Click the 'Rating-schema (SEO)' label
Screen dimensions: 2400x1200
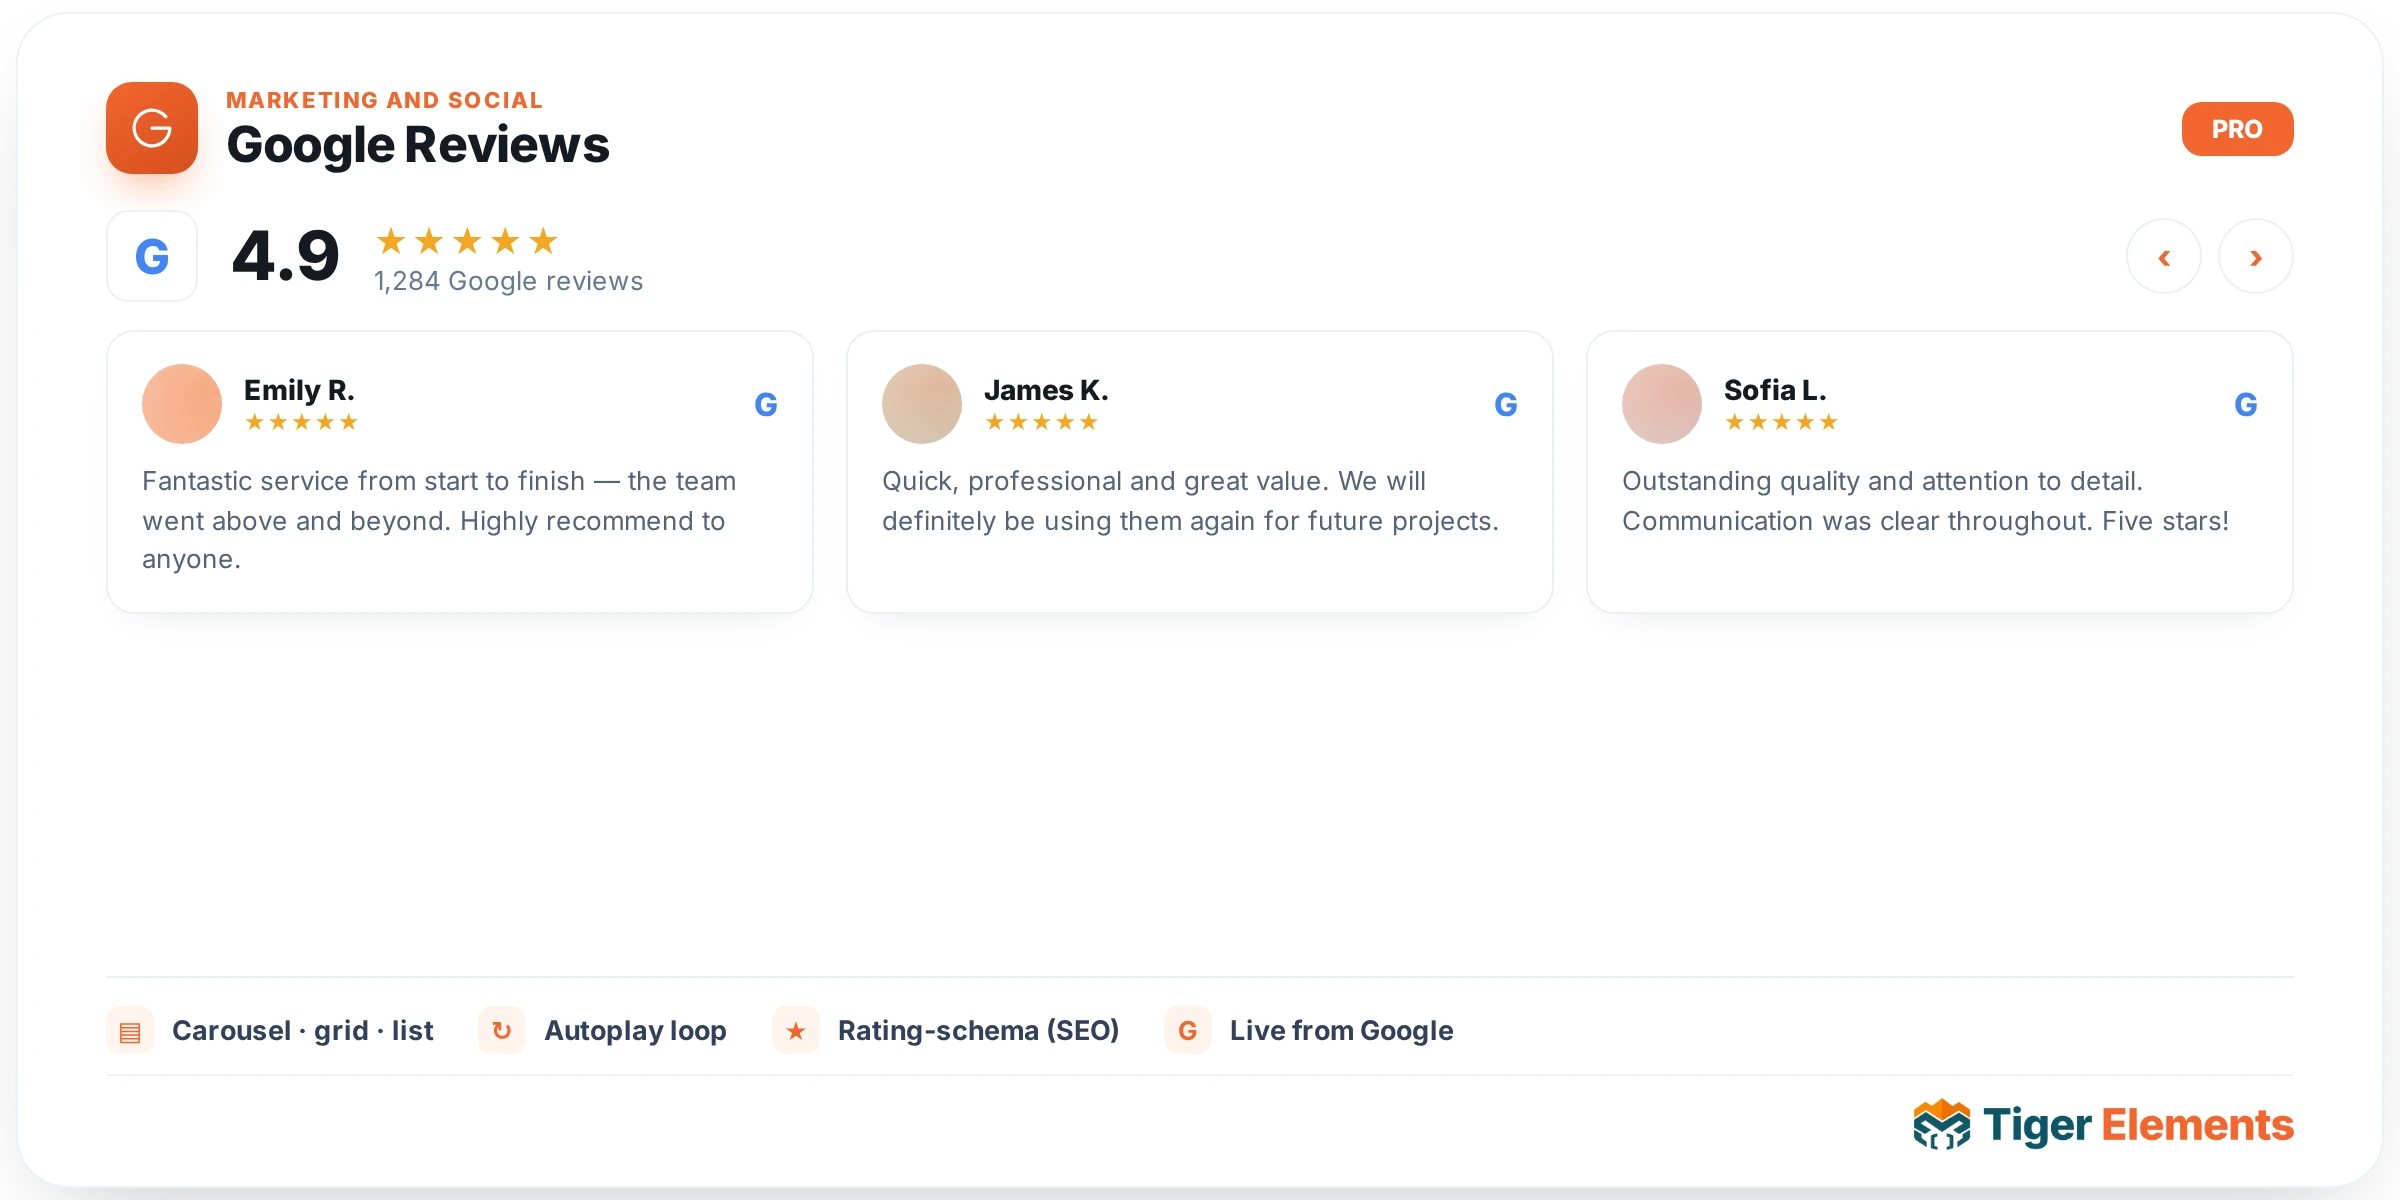pos(978,1031)
